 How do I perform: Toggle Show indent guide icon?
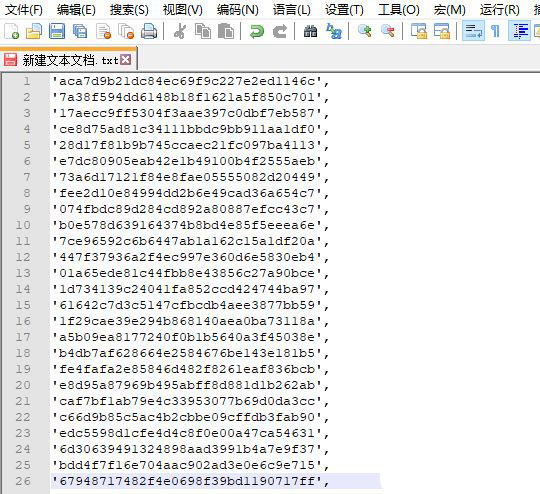point(519,31)
